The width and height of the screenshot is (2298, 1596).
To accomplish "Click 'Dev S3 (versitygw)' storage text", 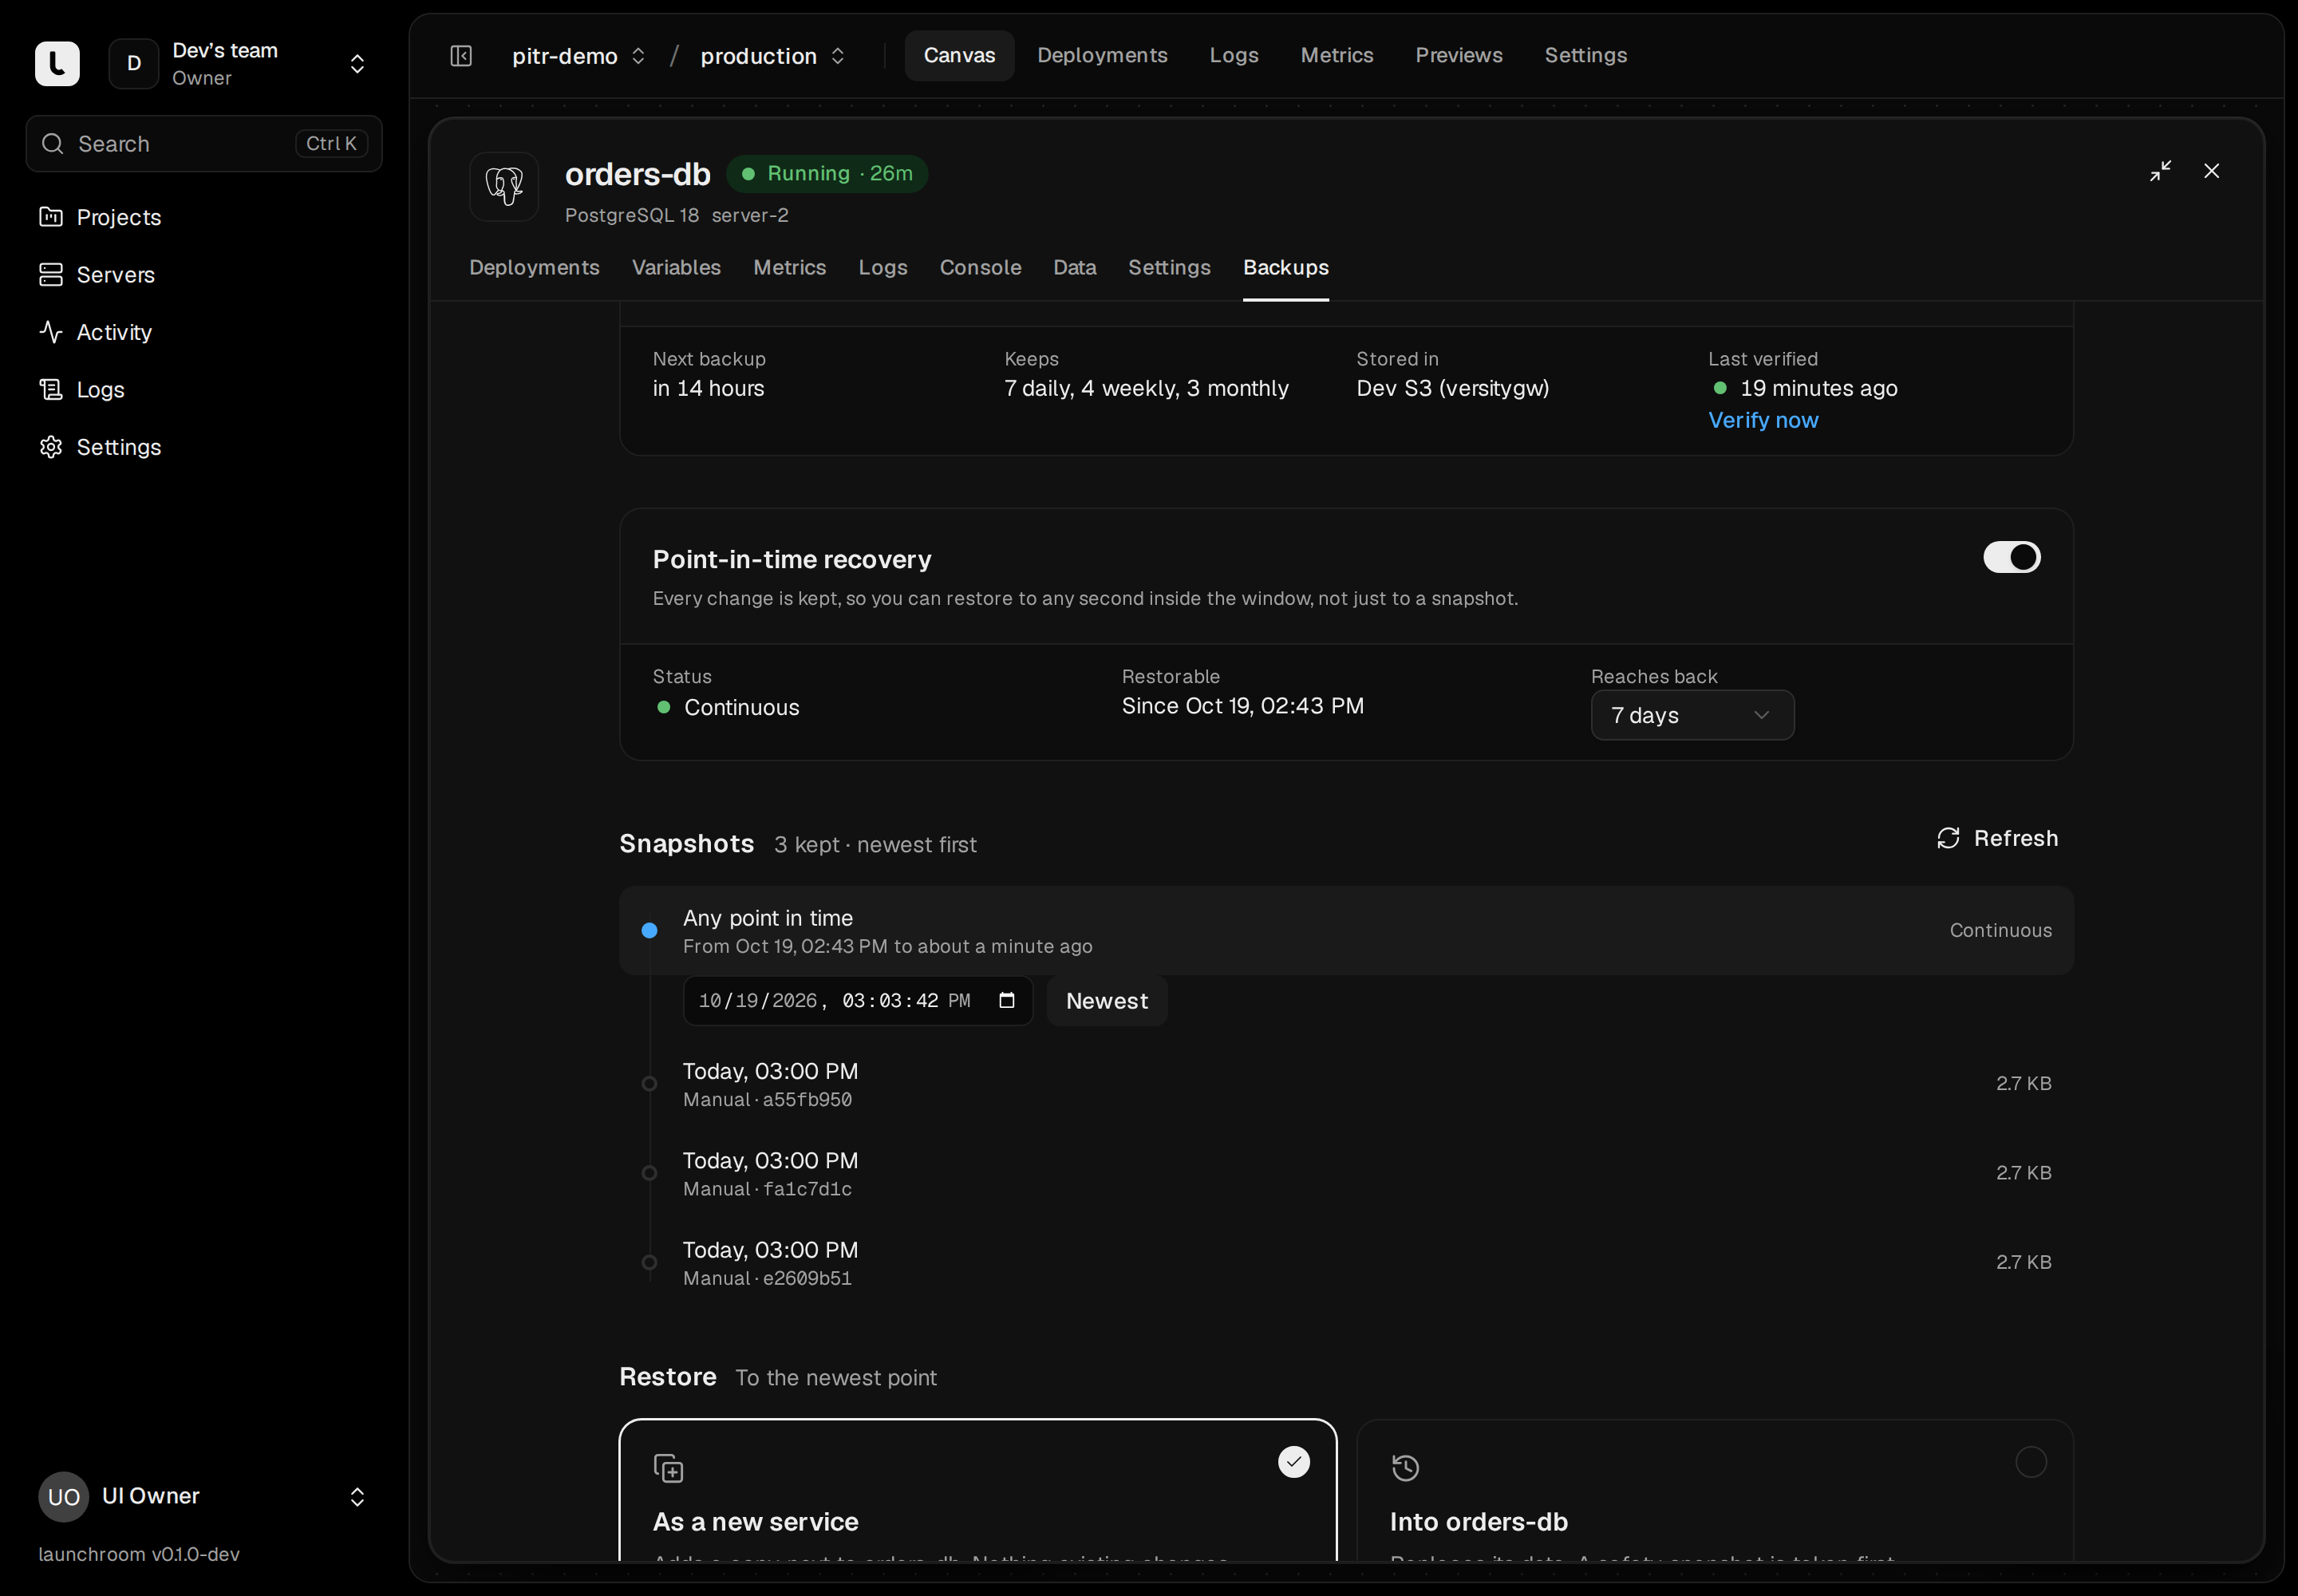I will click(1452, 389).
